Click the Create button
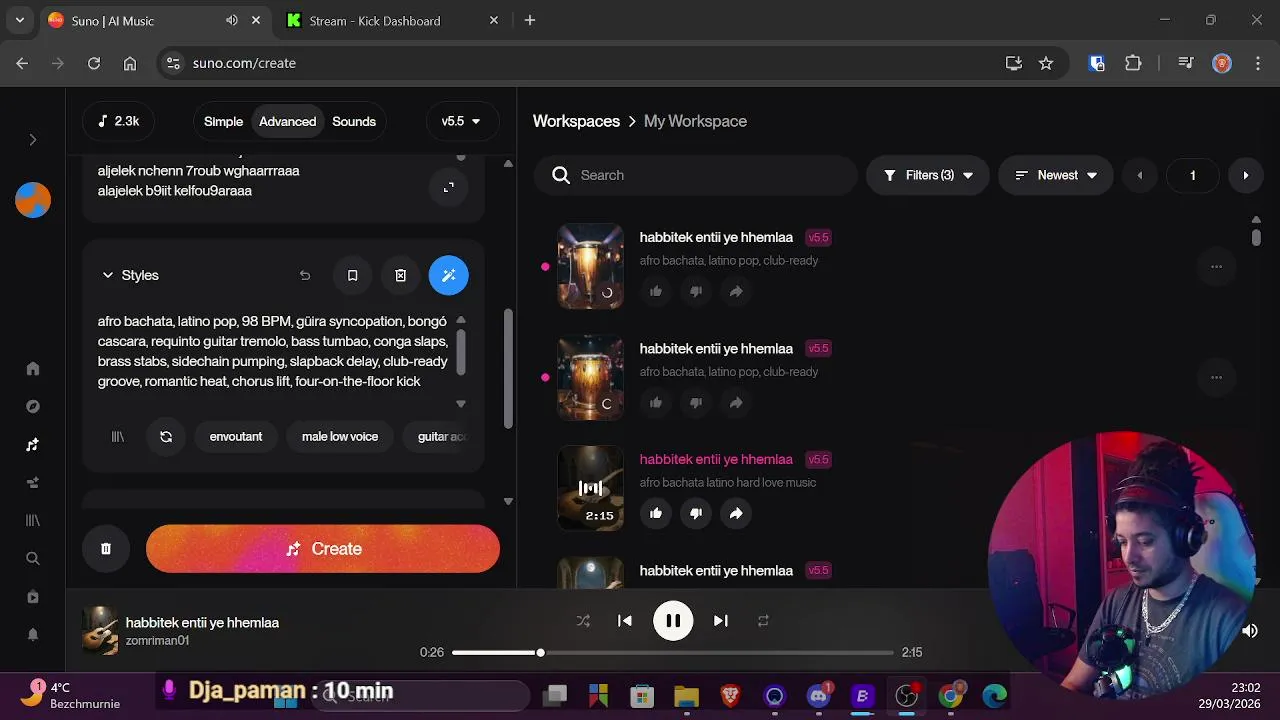The height and width of the screenshot is (720, 1280). (323, 549)
